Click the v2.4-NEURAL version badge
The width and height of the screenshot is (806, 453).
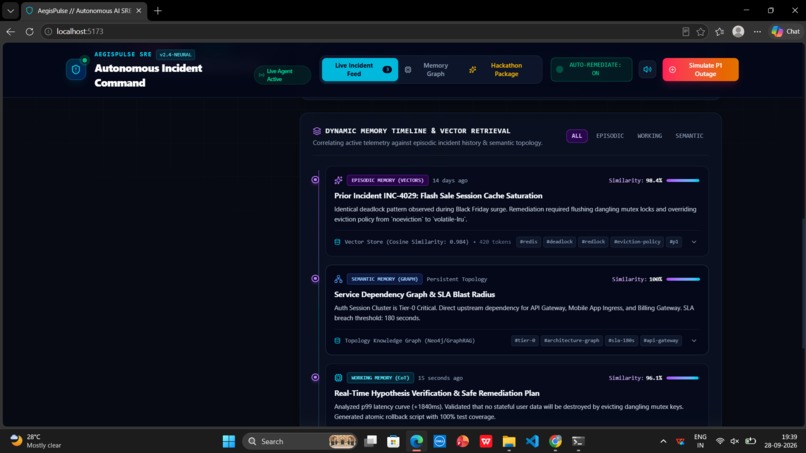click(175, 55)
